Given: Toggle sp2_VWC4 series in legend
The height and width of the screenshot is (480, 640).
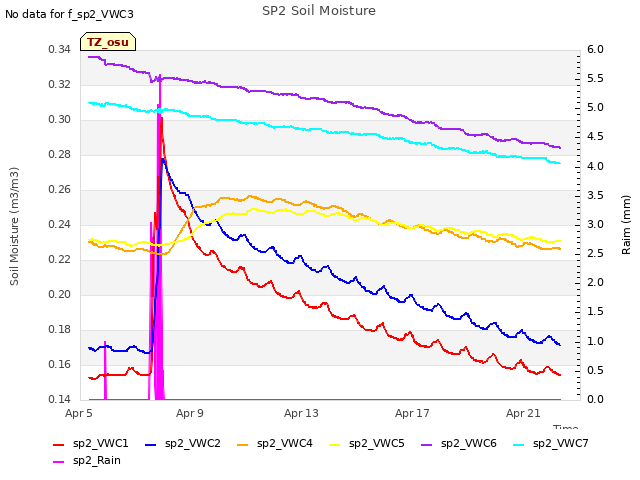Looking at the screenshot, I should click(x=275, y=443).
